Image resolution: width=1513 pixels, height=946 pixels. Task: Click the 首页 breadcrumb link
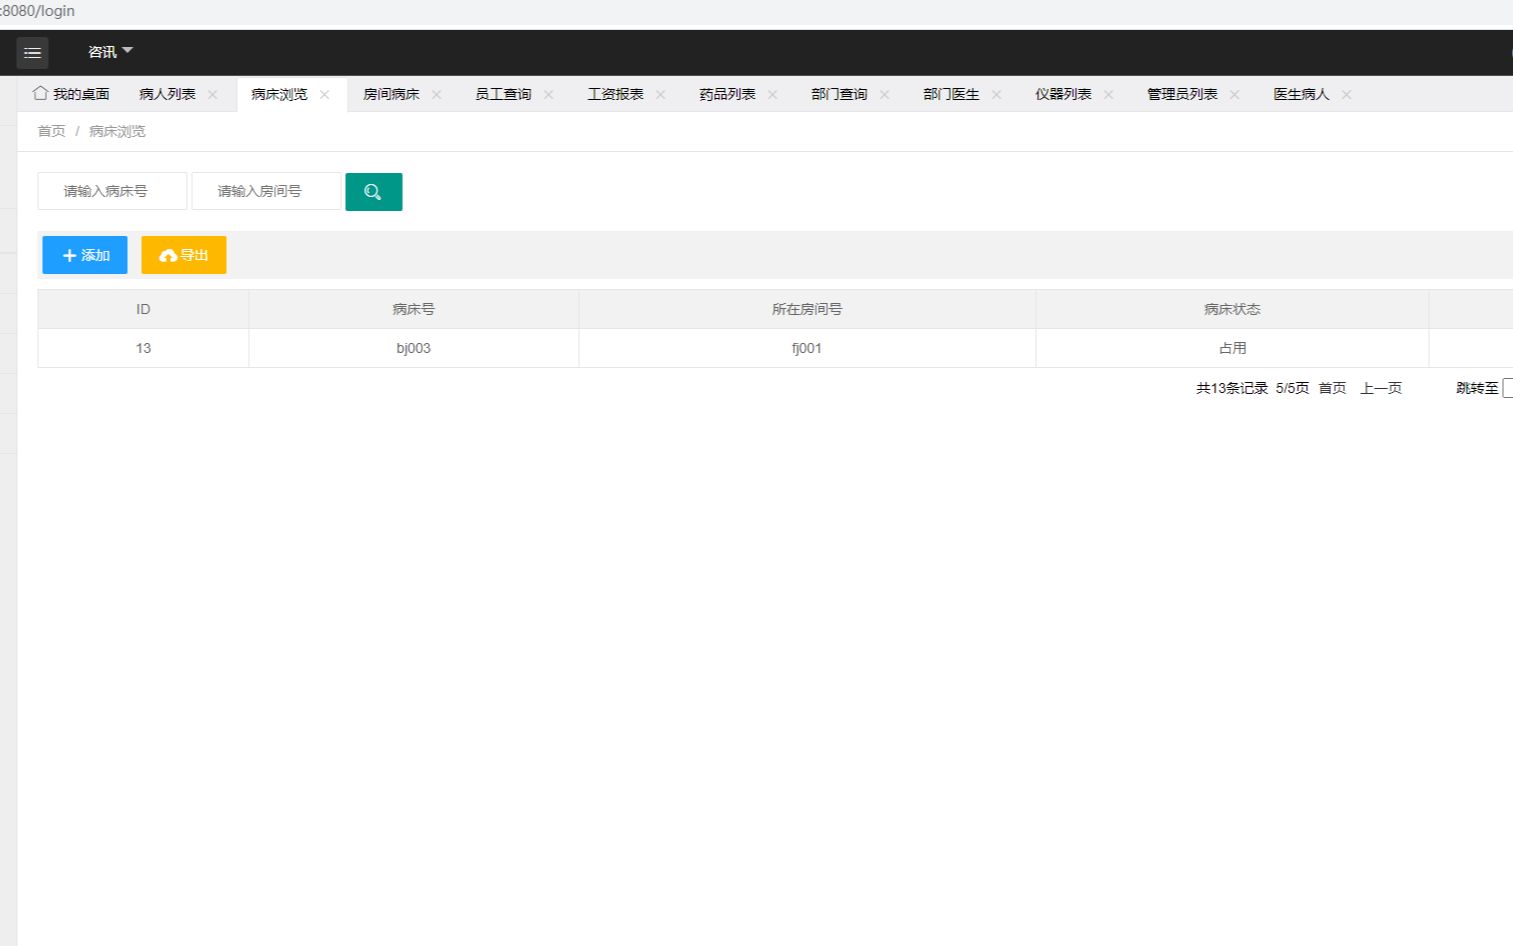tap(51, 131)
